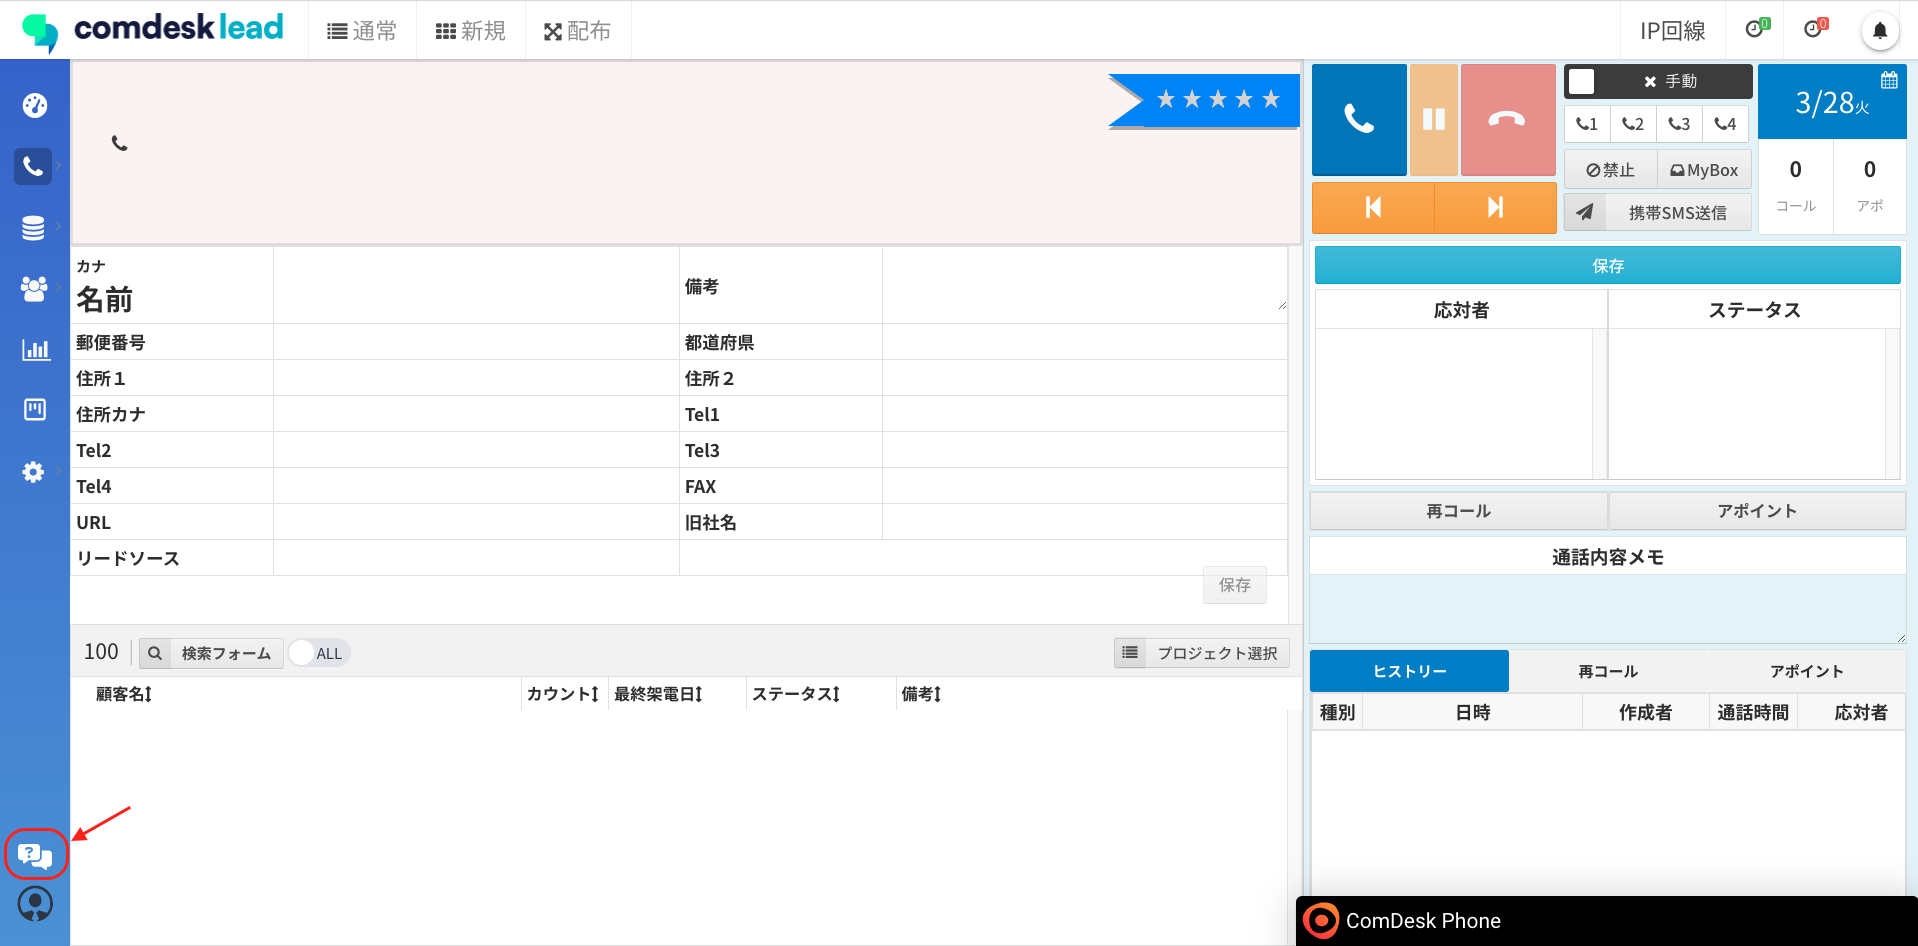Pause the call with the hold button
1918x946 pixels.
point(1433,119)
